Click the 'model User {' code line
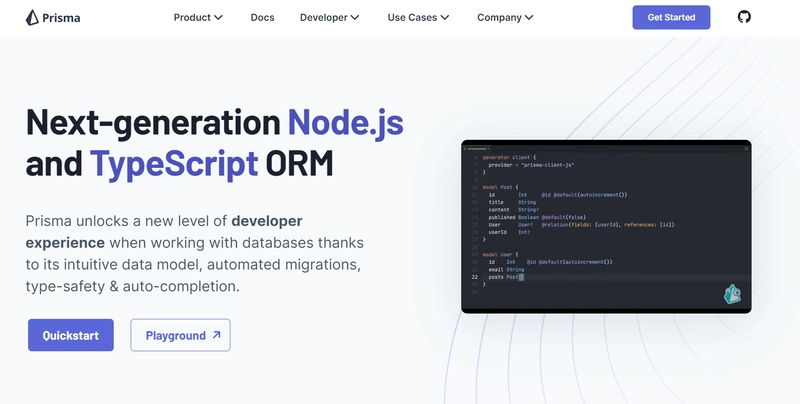800x404 pixels. pyautogui.click(x=500, y=254)
